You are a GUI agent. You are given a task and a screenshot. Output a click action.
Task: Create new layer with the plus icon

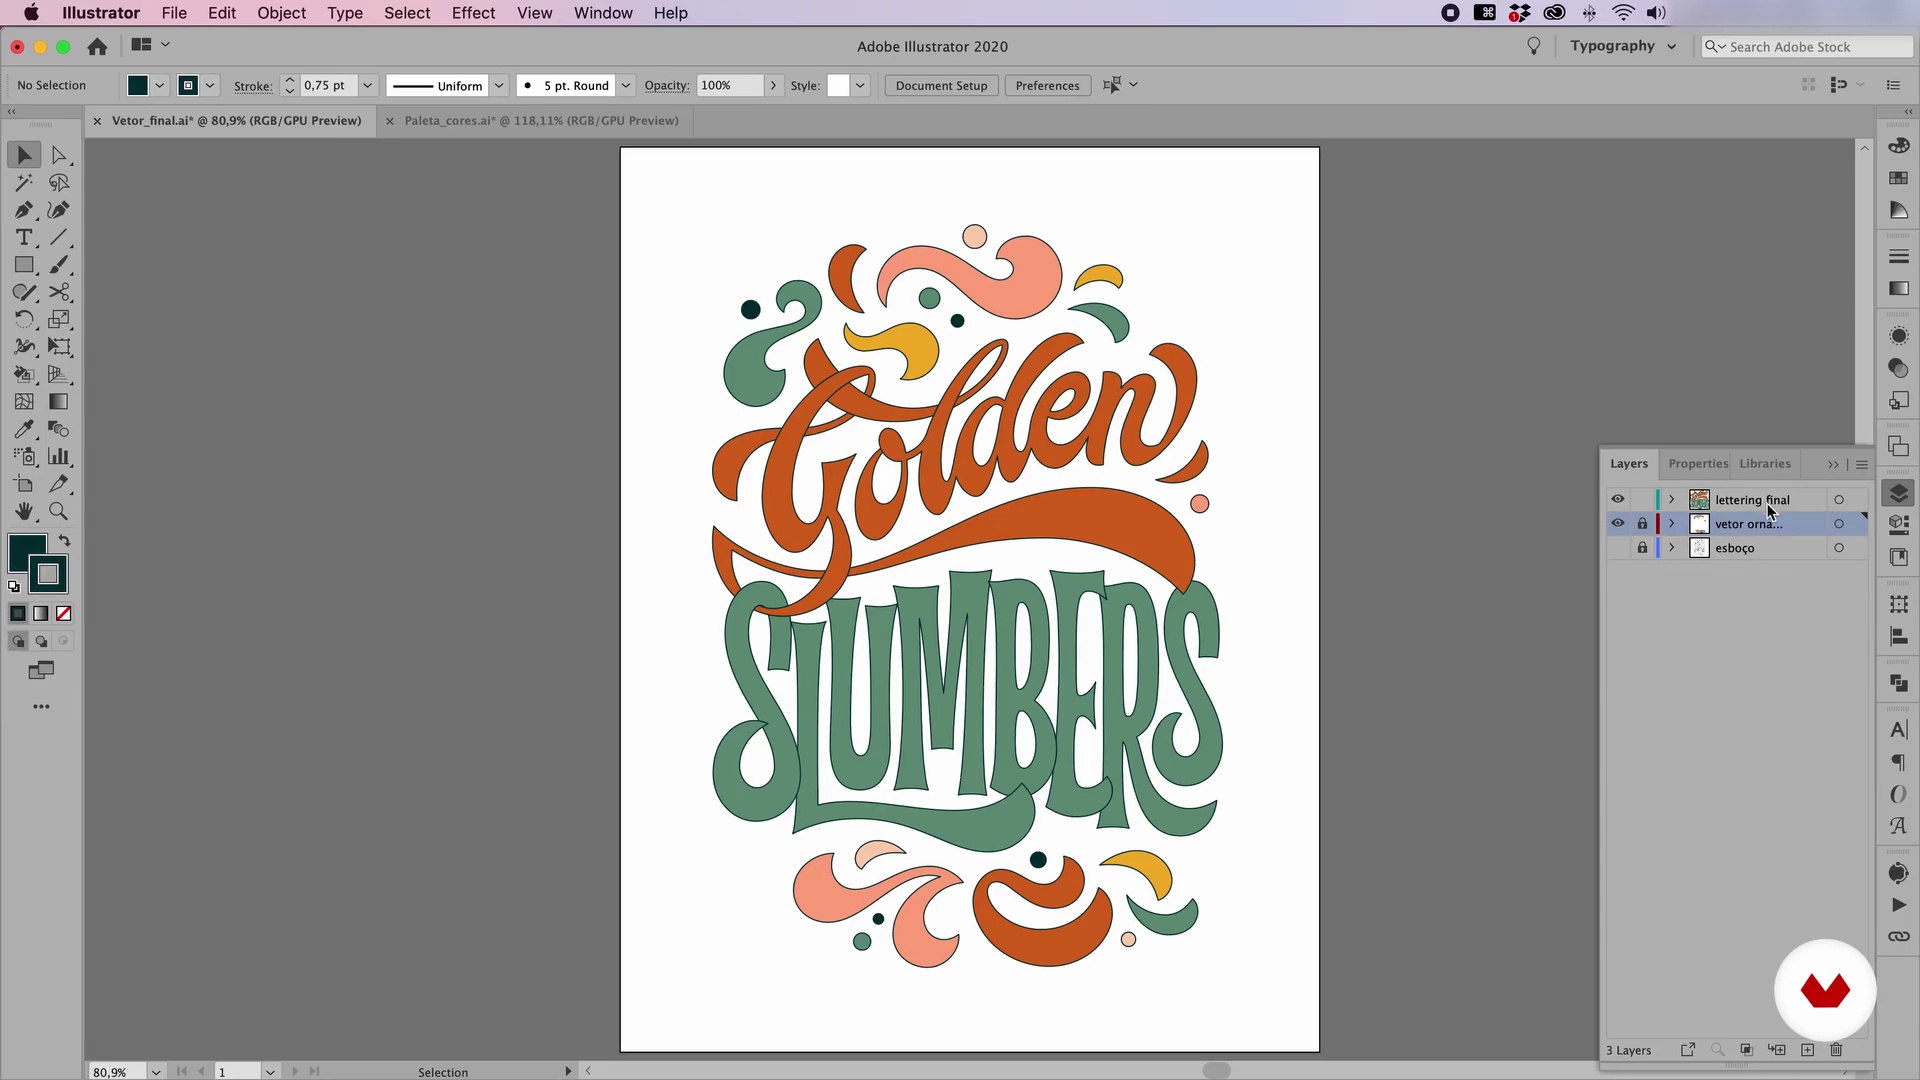tap(1807, 1050)
